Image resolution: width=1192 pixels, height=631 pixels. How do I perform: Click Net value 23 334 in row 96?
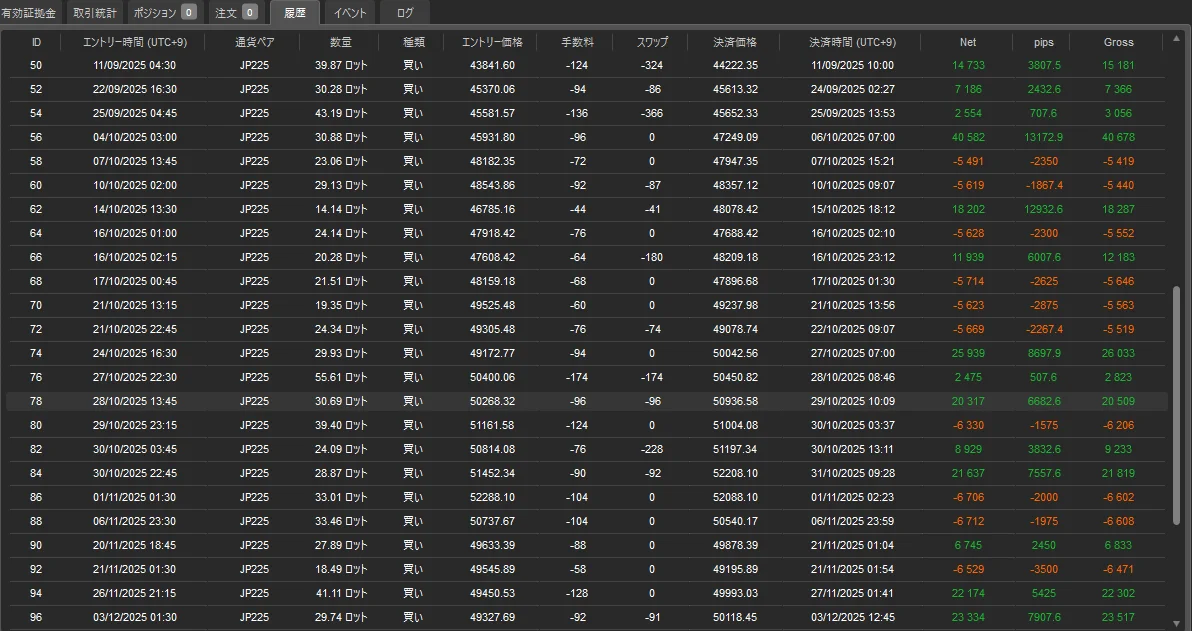968,617
